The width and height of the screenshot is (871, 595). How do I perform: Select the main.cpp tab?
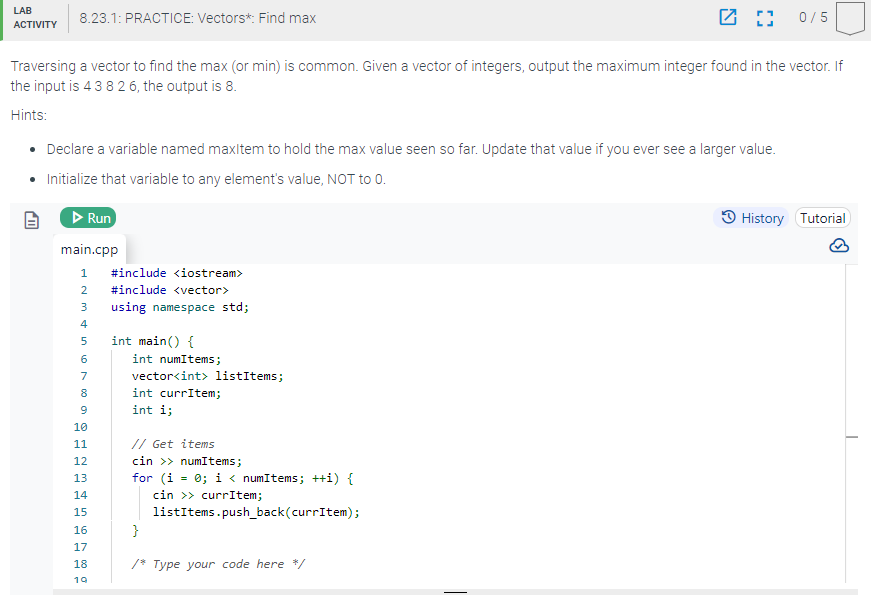pyautogui.click(x=90, y=248)
